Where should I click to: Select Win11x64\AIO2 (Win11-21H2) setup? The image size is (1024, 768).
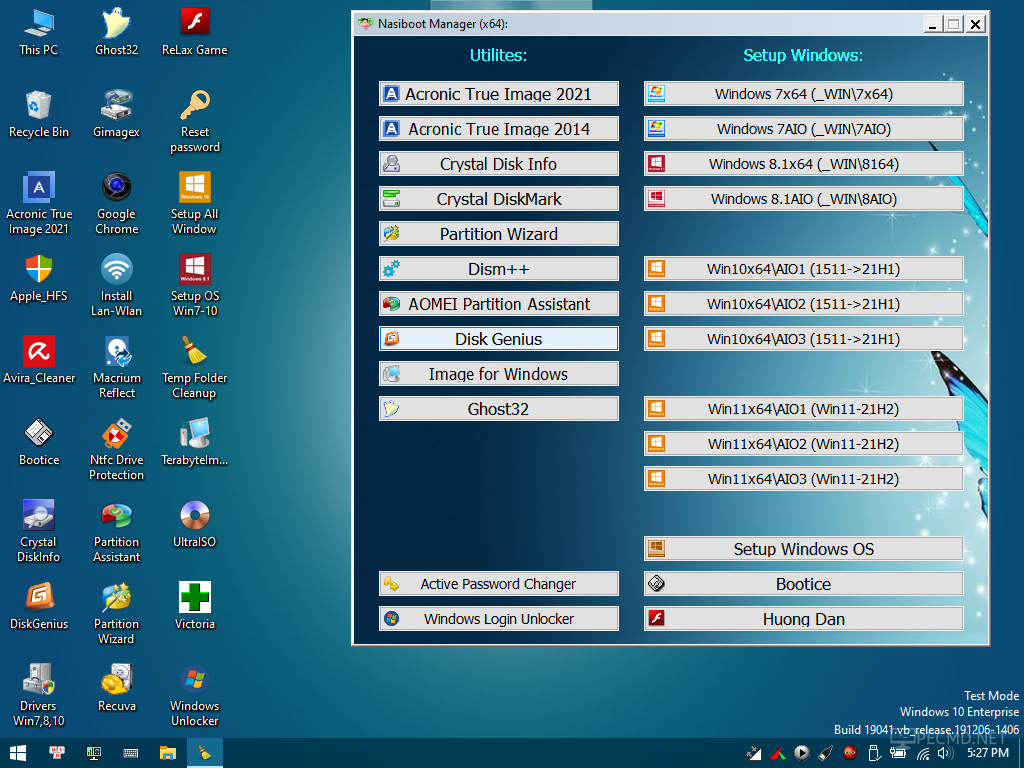pos(803,444)
